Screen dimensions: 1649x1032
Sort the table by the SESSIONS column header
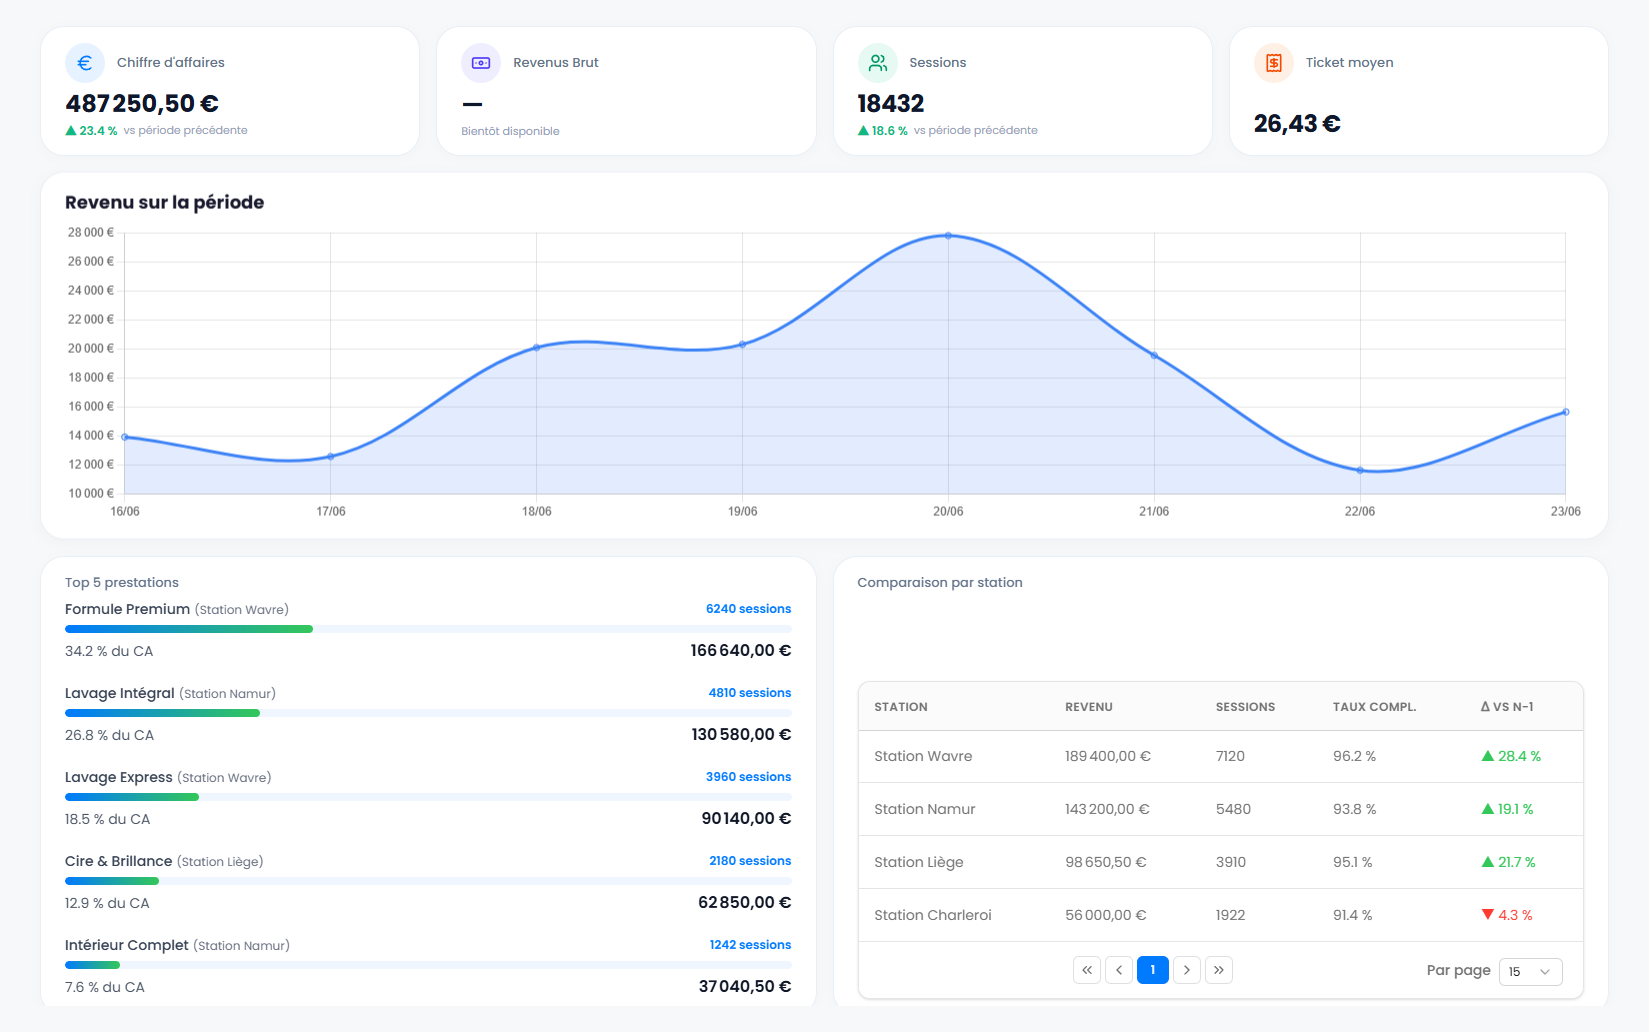(1245, 707)
